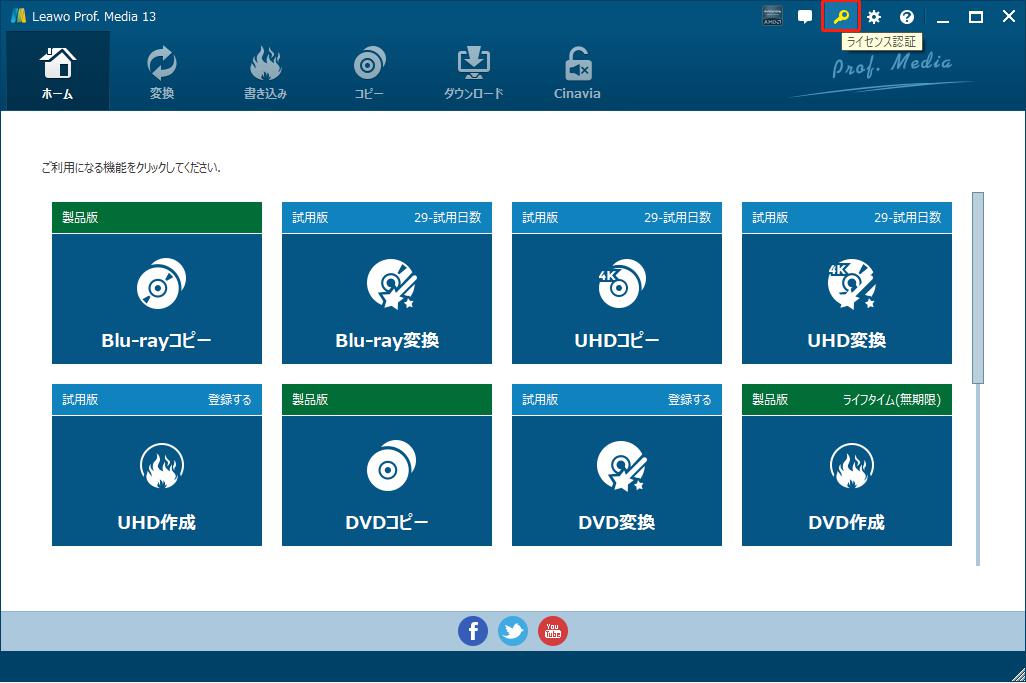The height and width of the screenshot is (683, 1026).
Task: Click 試用版 label on the UHD作成 tile
Action: click(80, 399)
